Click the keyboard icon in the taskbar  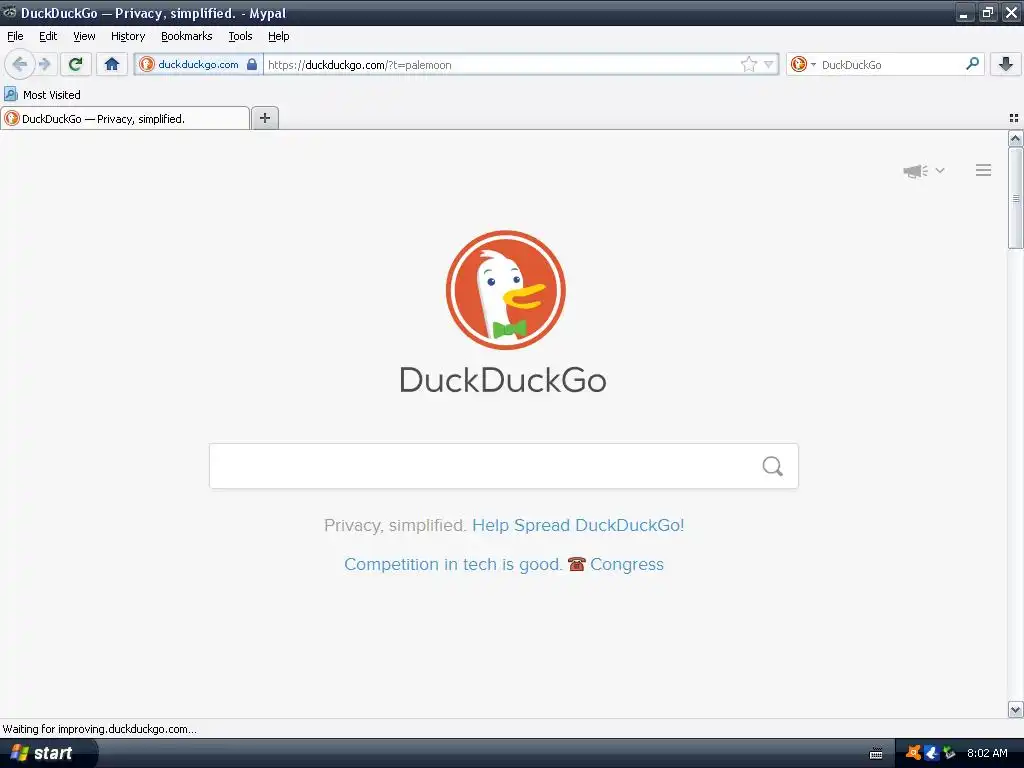pos(876,754)
